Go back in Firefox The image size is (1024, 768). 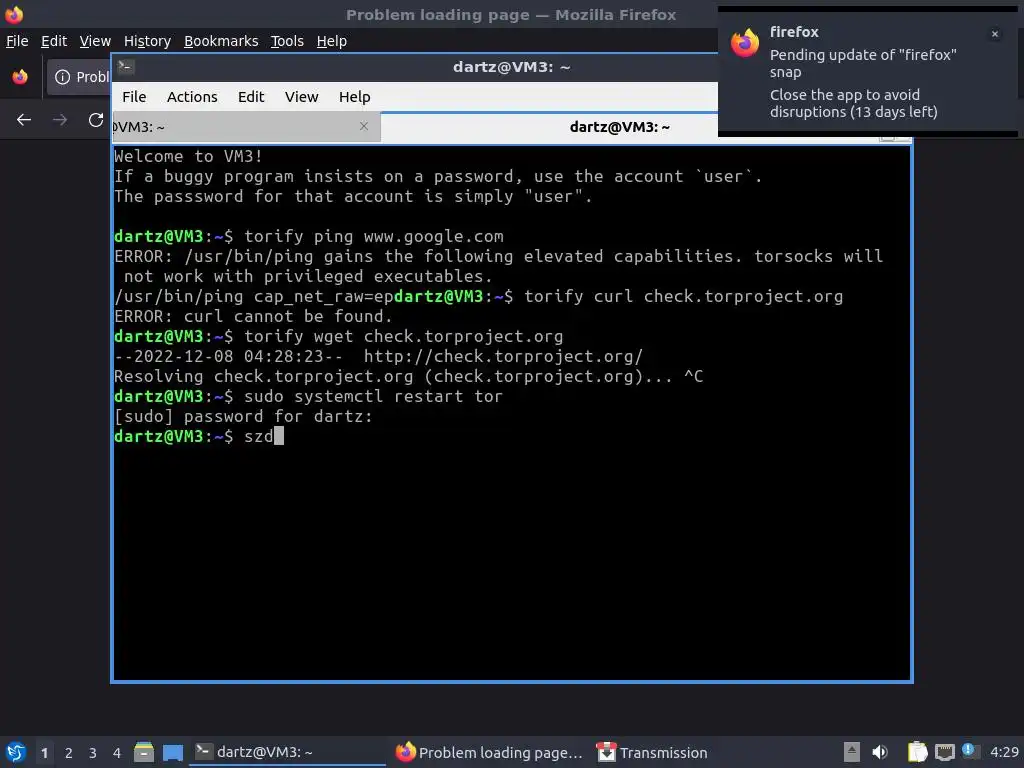pos(24,120)
